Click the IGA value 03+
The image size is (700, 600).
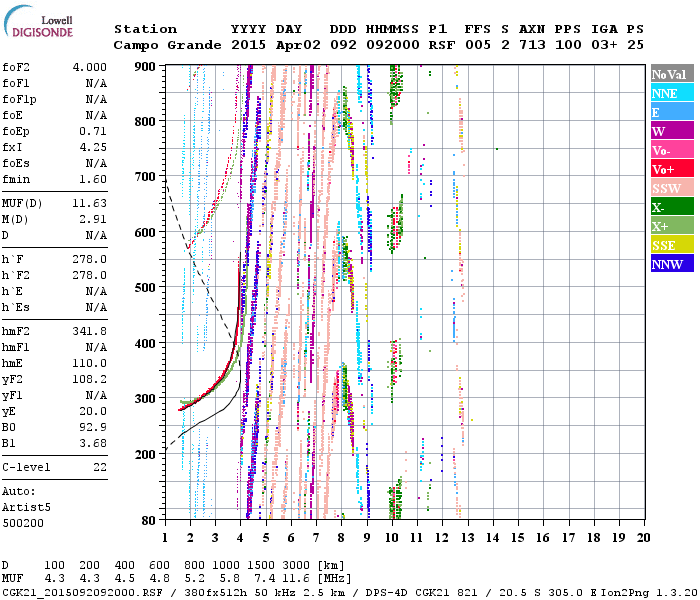(x=604, y=45)
